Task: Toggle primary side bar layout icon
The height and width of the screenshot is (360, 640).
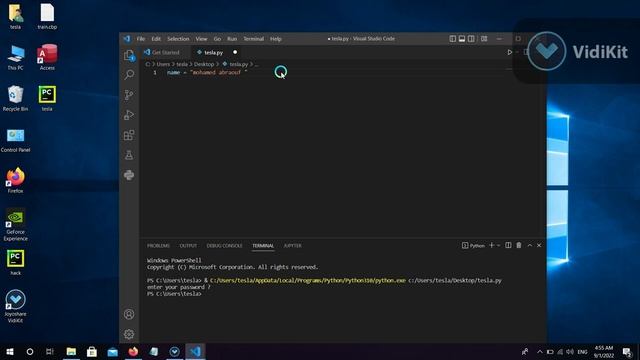Action: 453,39
